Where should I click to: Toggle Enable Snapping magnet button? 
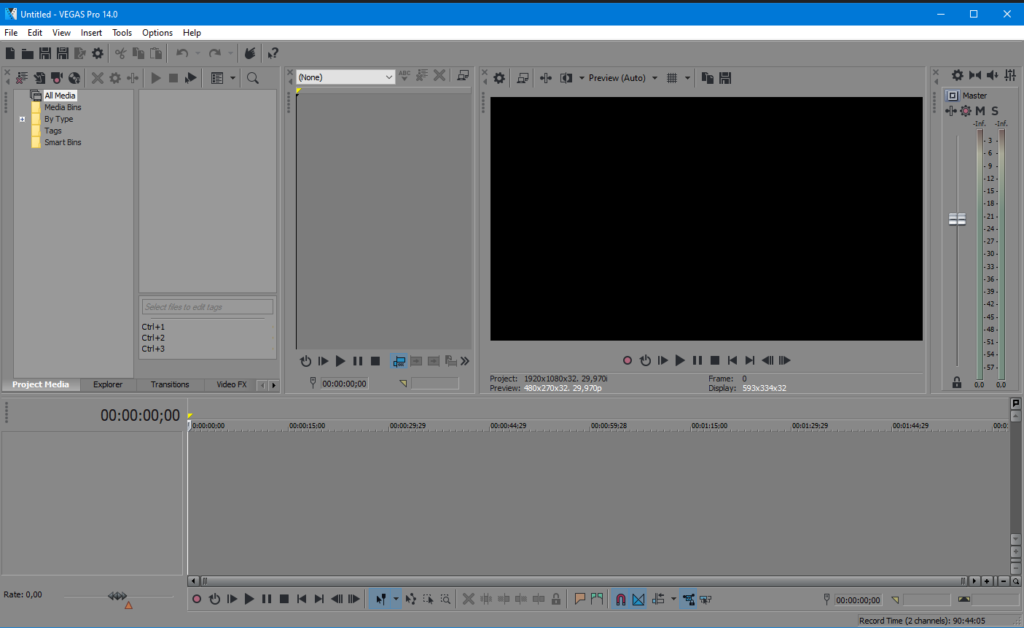tap(620, 599)
